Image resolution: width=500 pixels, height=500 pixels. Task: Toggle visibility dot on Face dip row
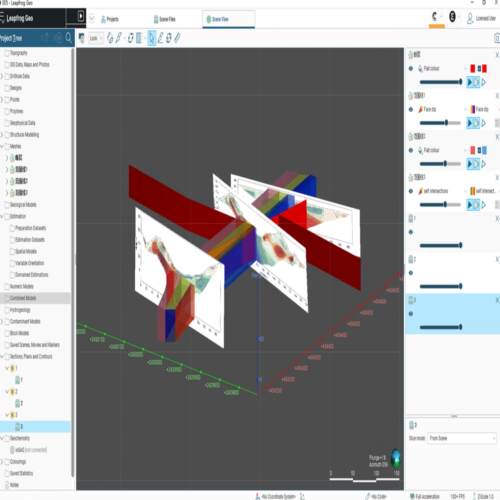tap(411, 109)
